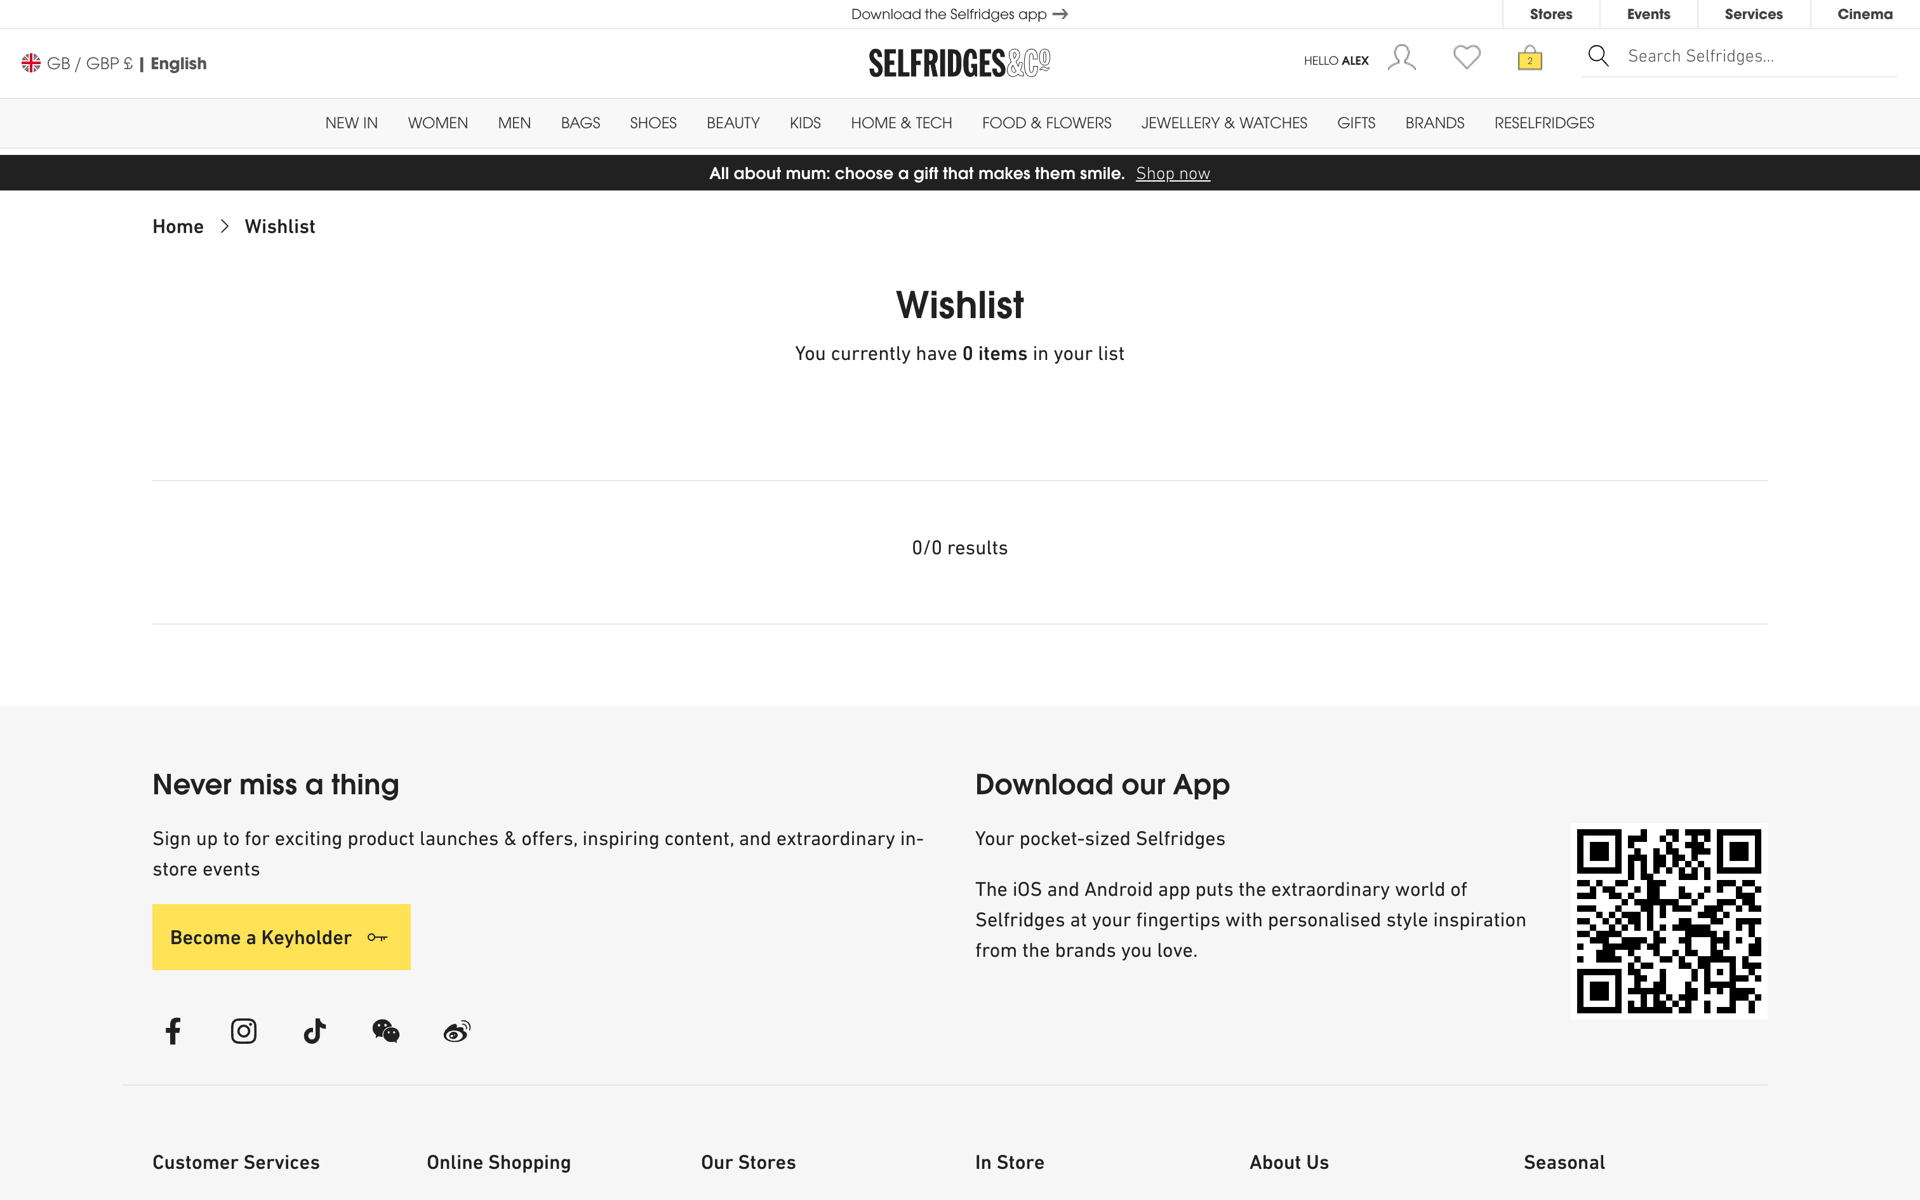This screenshot has height=1200, width=1920.
Task: Click the Become a Keyholder button
Action: pyautogui.click(x=281, y=937)
